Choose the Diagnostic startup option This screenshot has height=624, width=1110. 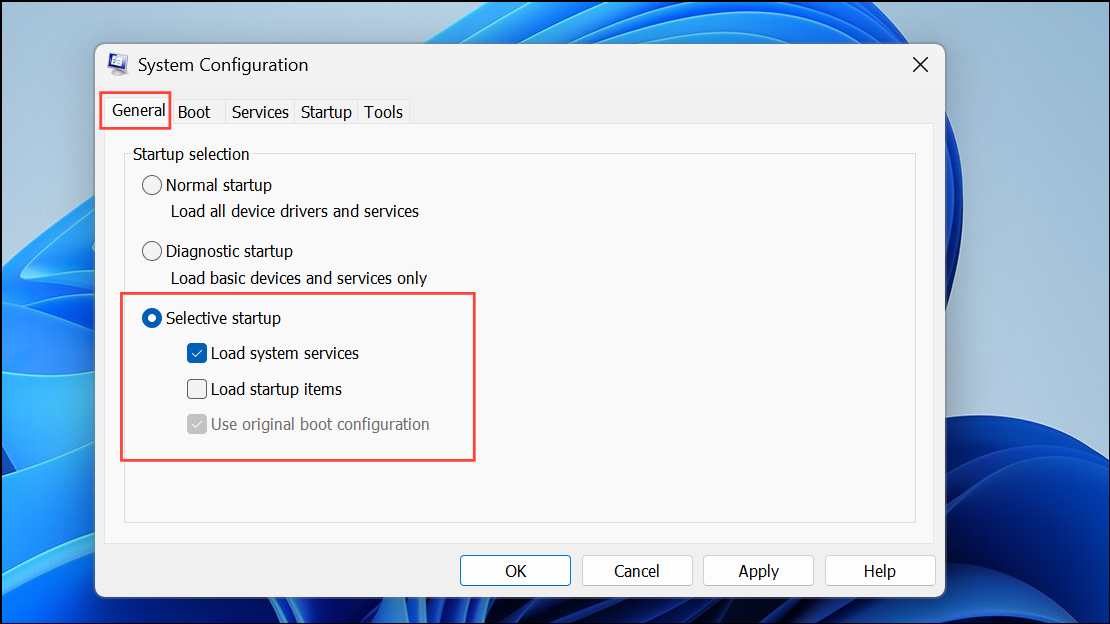151,251
